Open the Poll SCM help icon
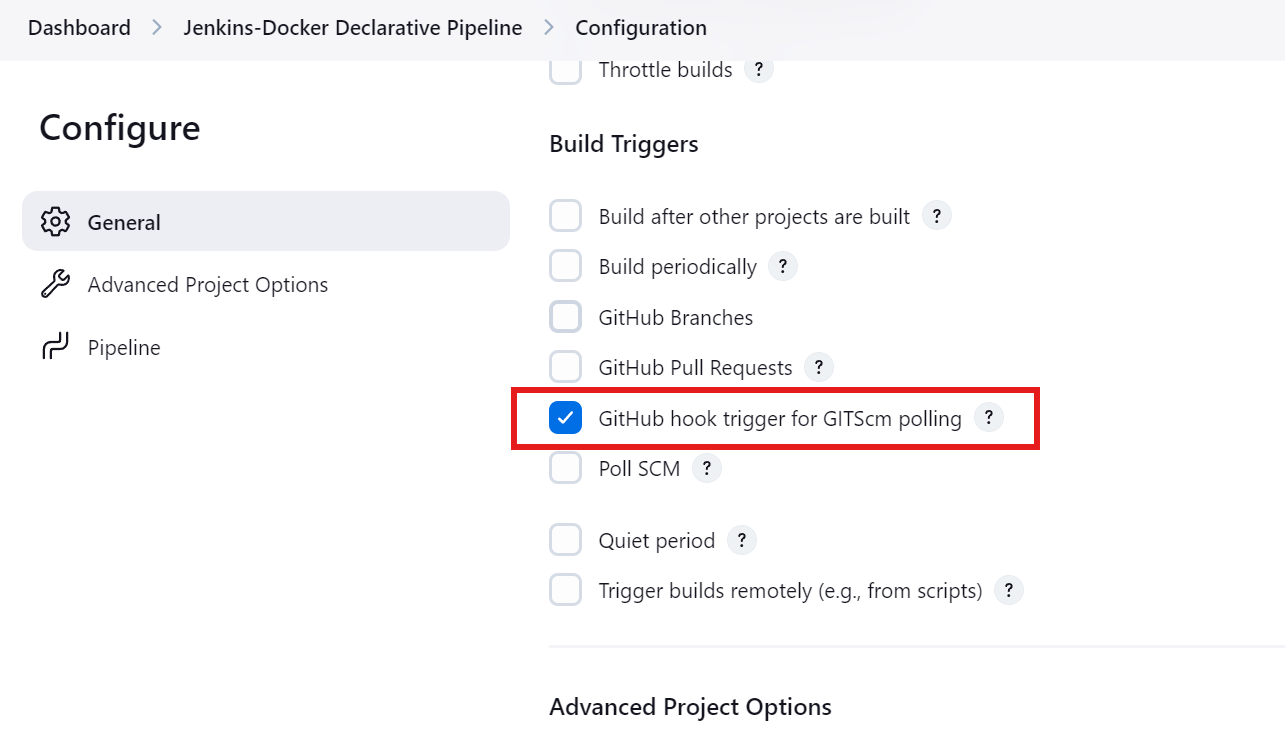The width and height of the screenshot is (1285, 748). click(707, 467)
